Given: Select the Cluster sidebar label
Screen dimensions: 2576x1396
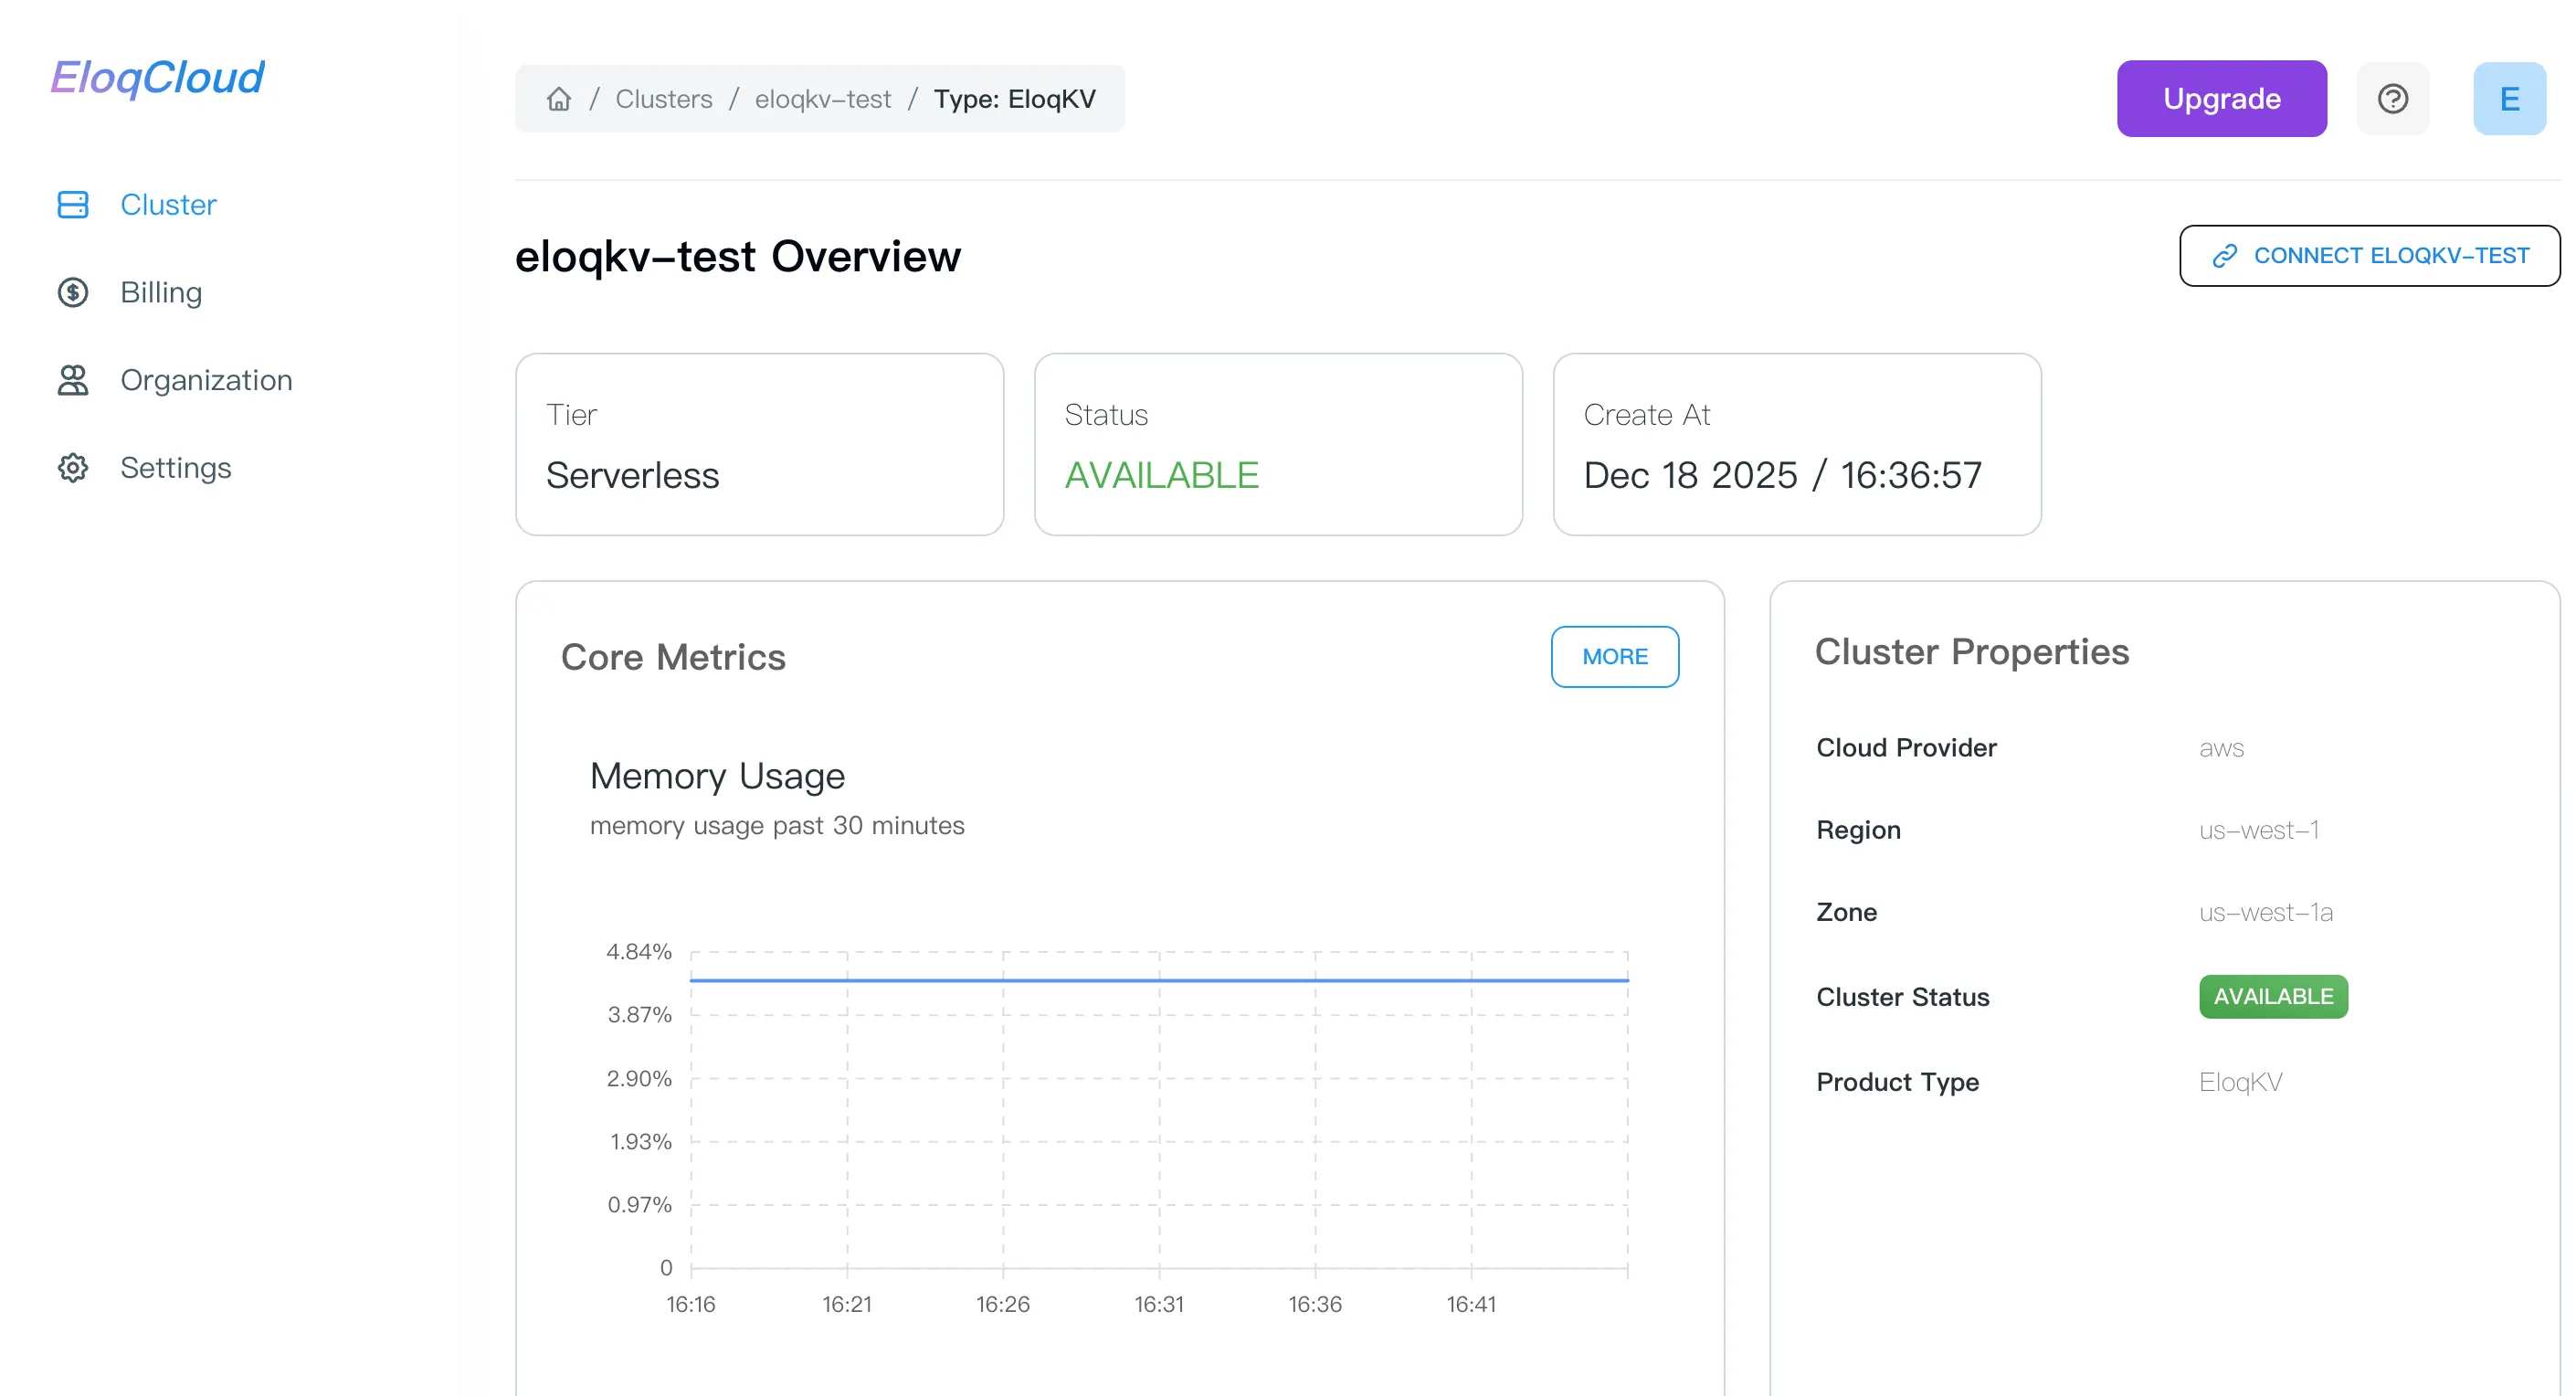Looking at the screenshot, I should pyautogui.click(x=168, y=204).
